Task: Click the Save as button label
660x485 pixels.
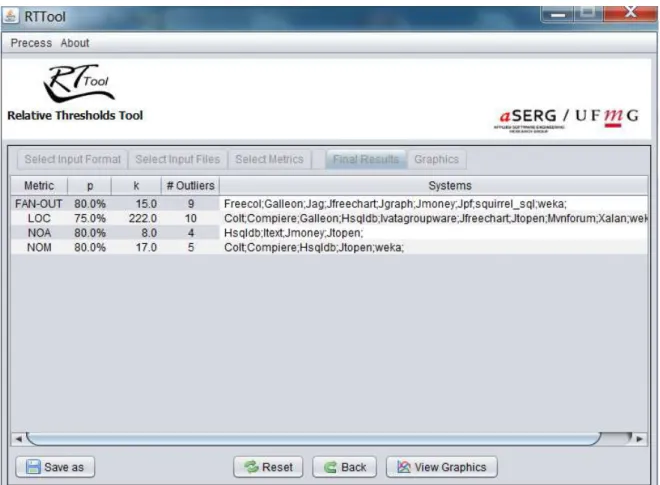Action: [64, 467]
